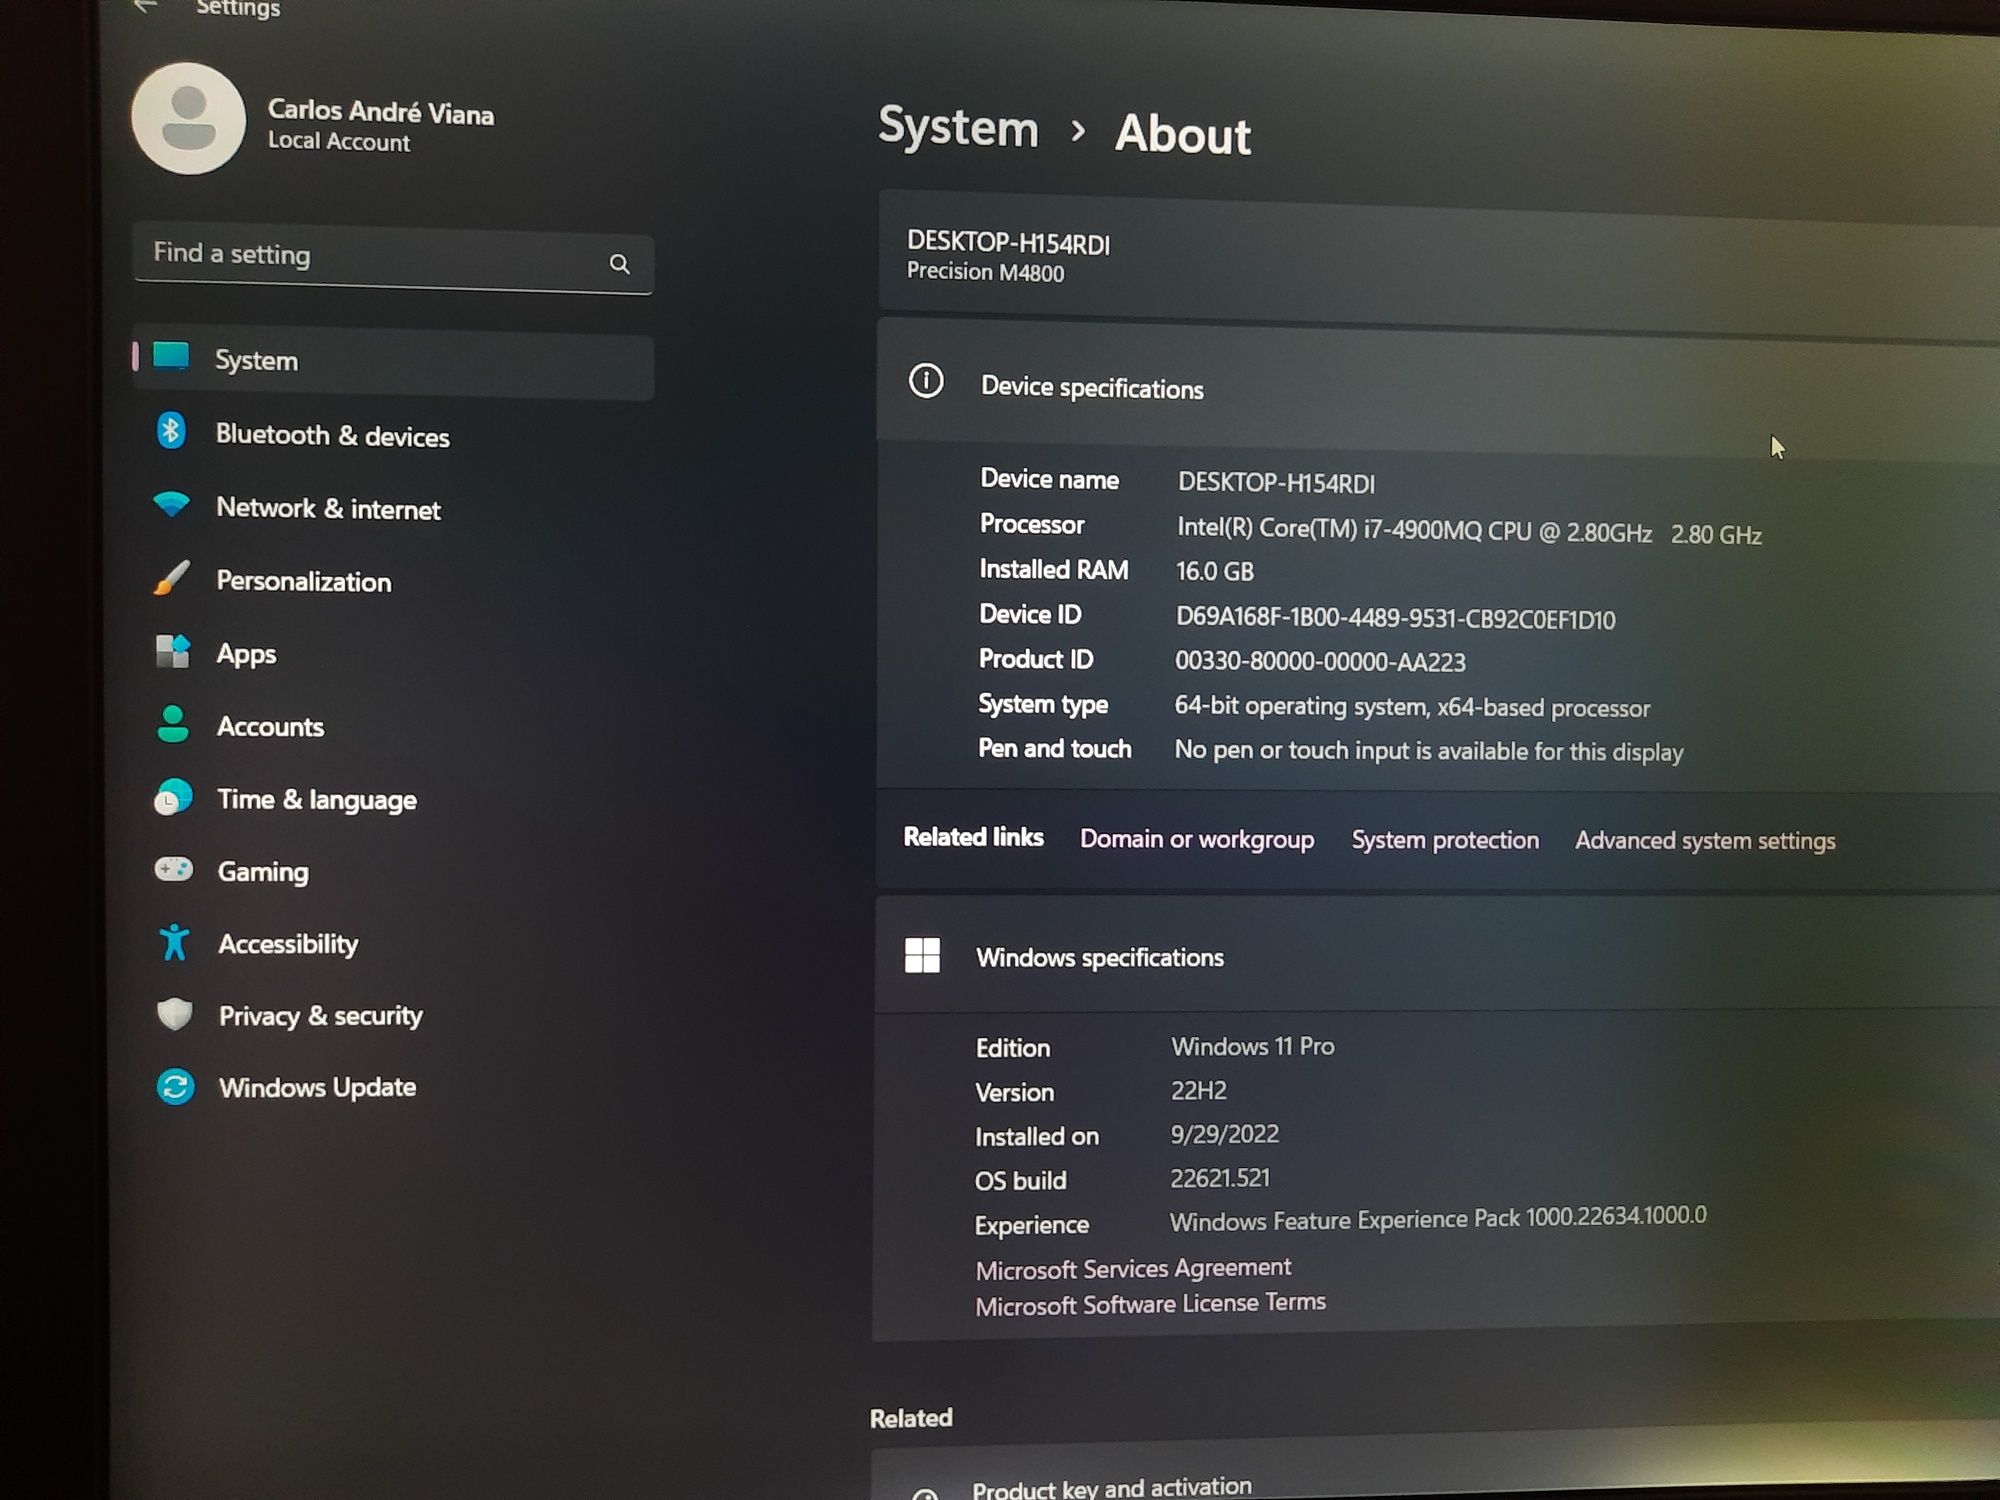Click the Privacy shield icon
The image size is (2000, 1500).
[x=175, y=1014]
